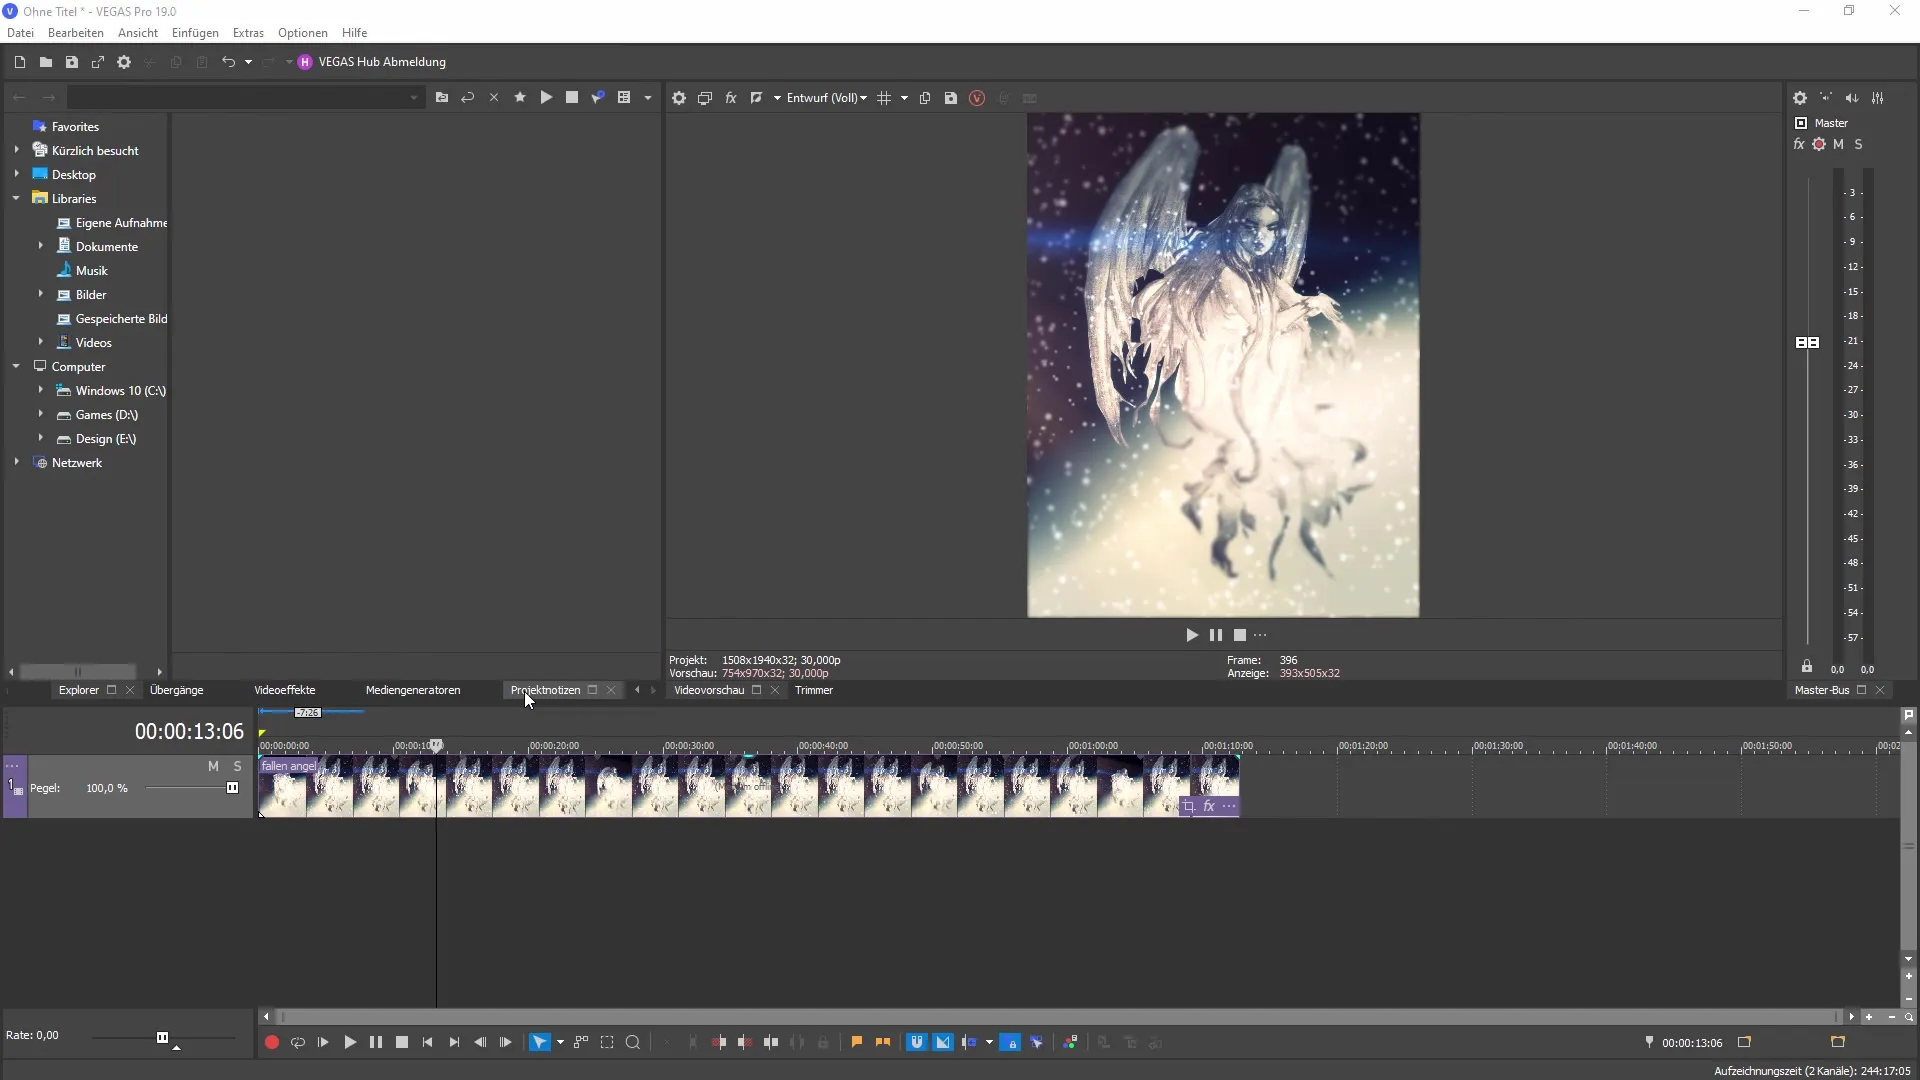Viewport: 1920px width, 1080px height.
Task: Open the Einfügen menu
Action: point(195,33)
